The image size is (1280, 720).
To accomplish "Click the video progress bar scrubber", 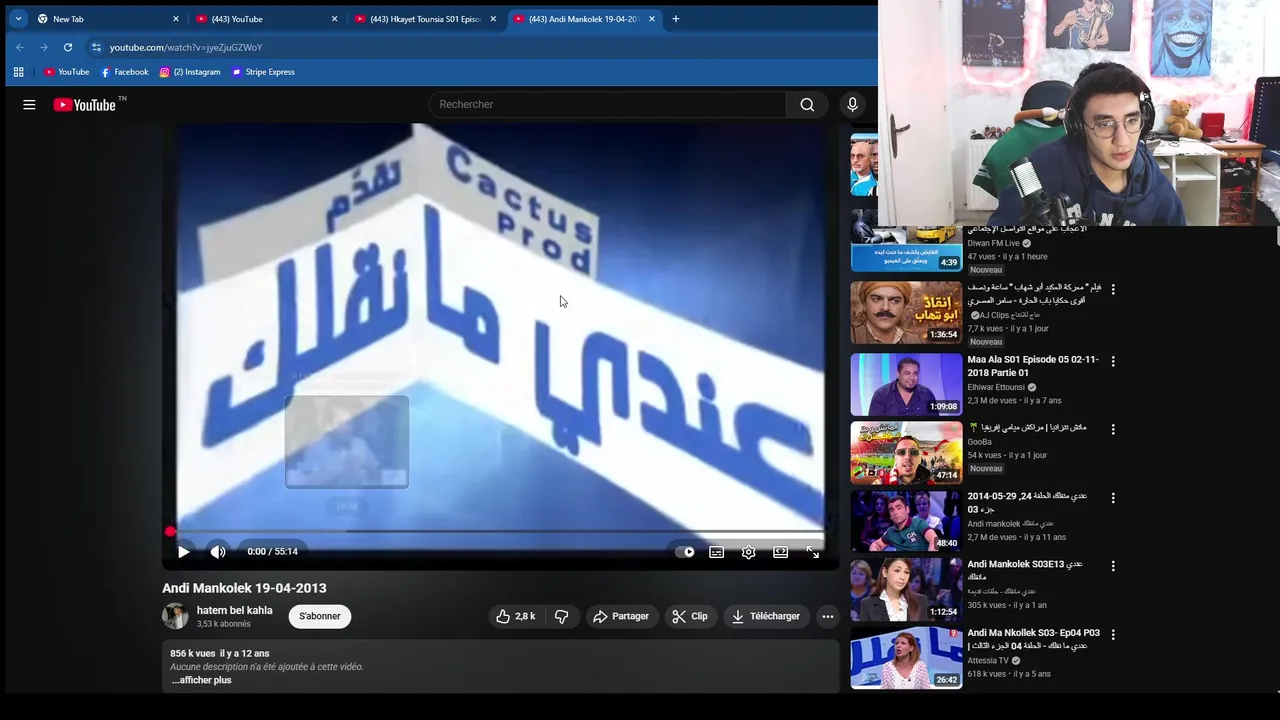I will click(x=170, y=532).
